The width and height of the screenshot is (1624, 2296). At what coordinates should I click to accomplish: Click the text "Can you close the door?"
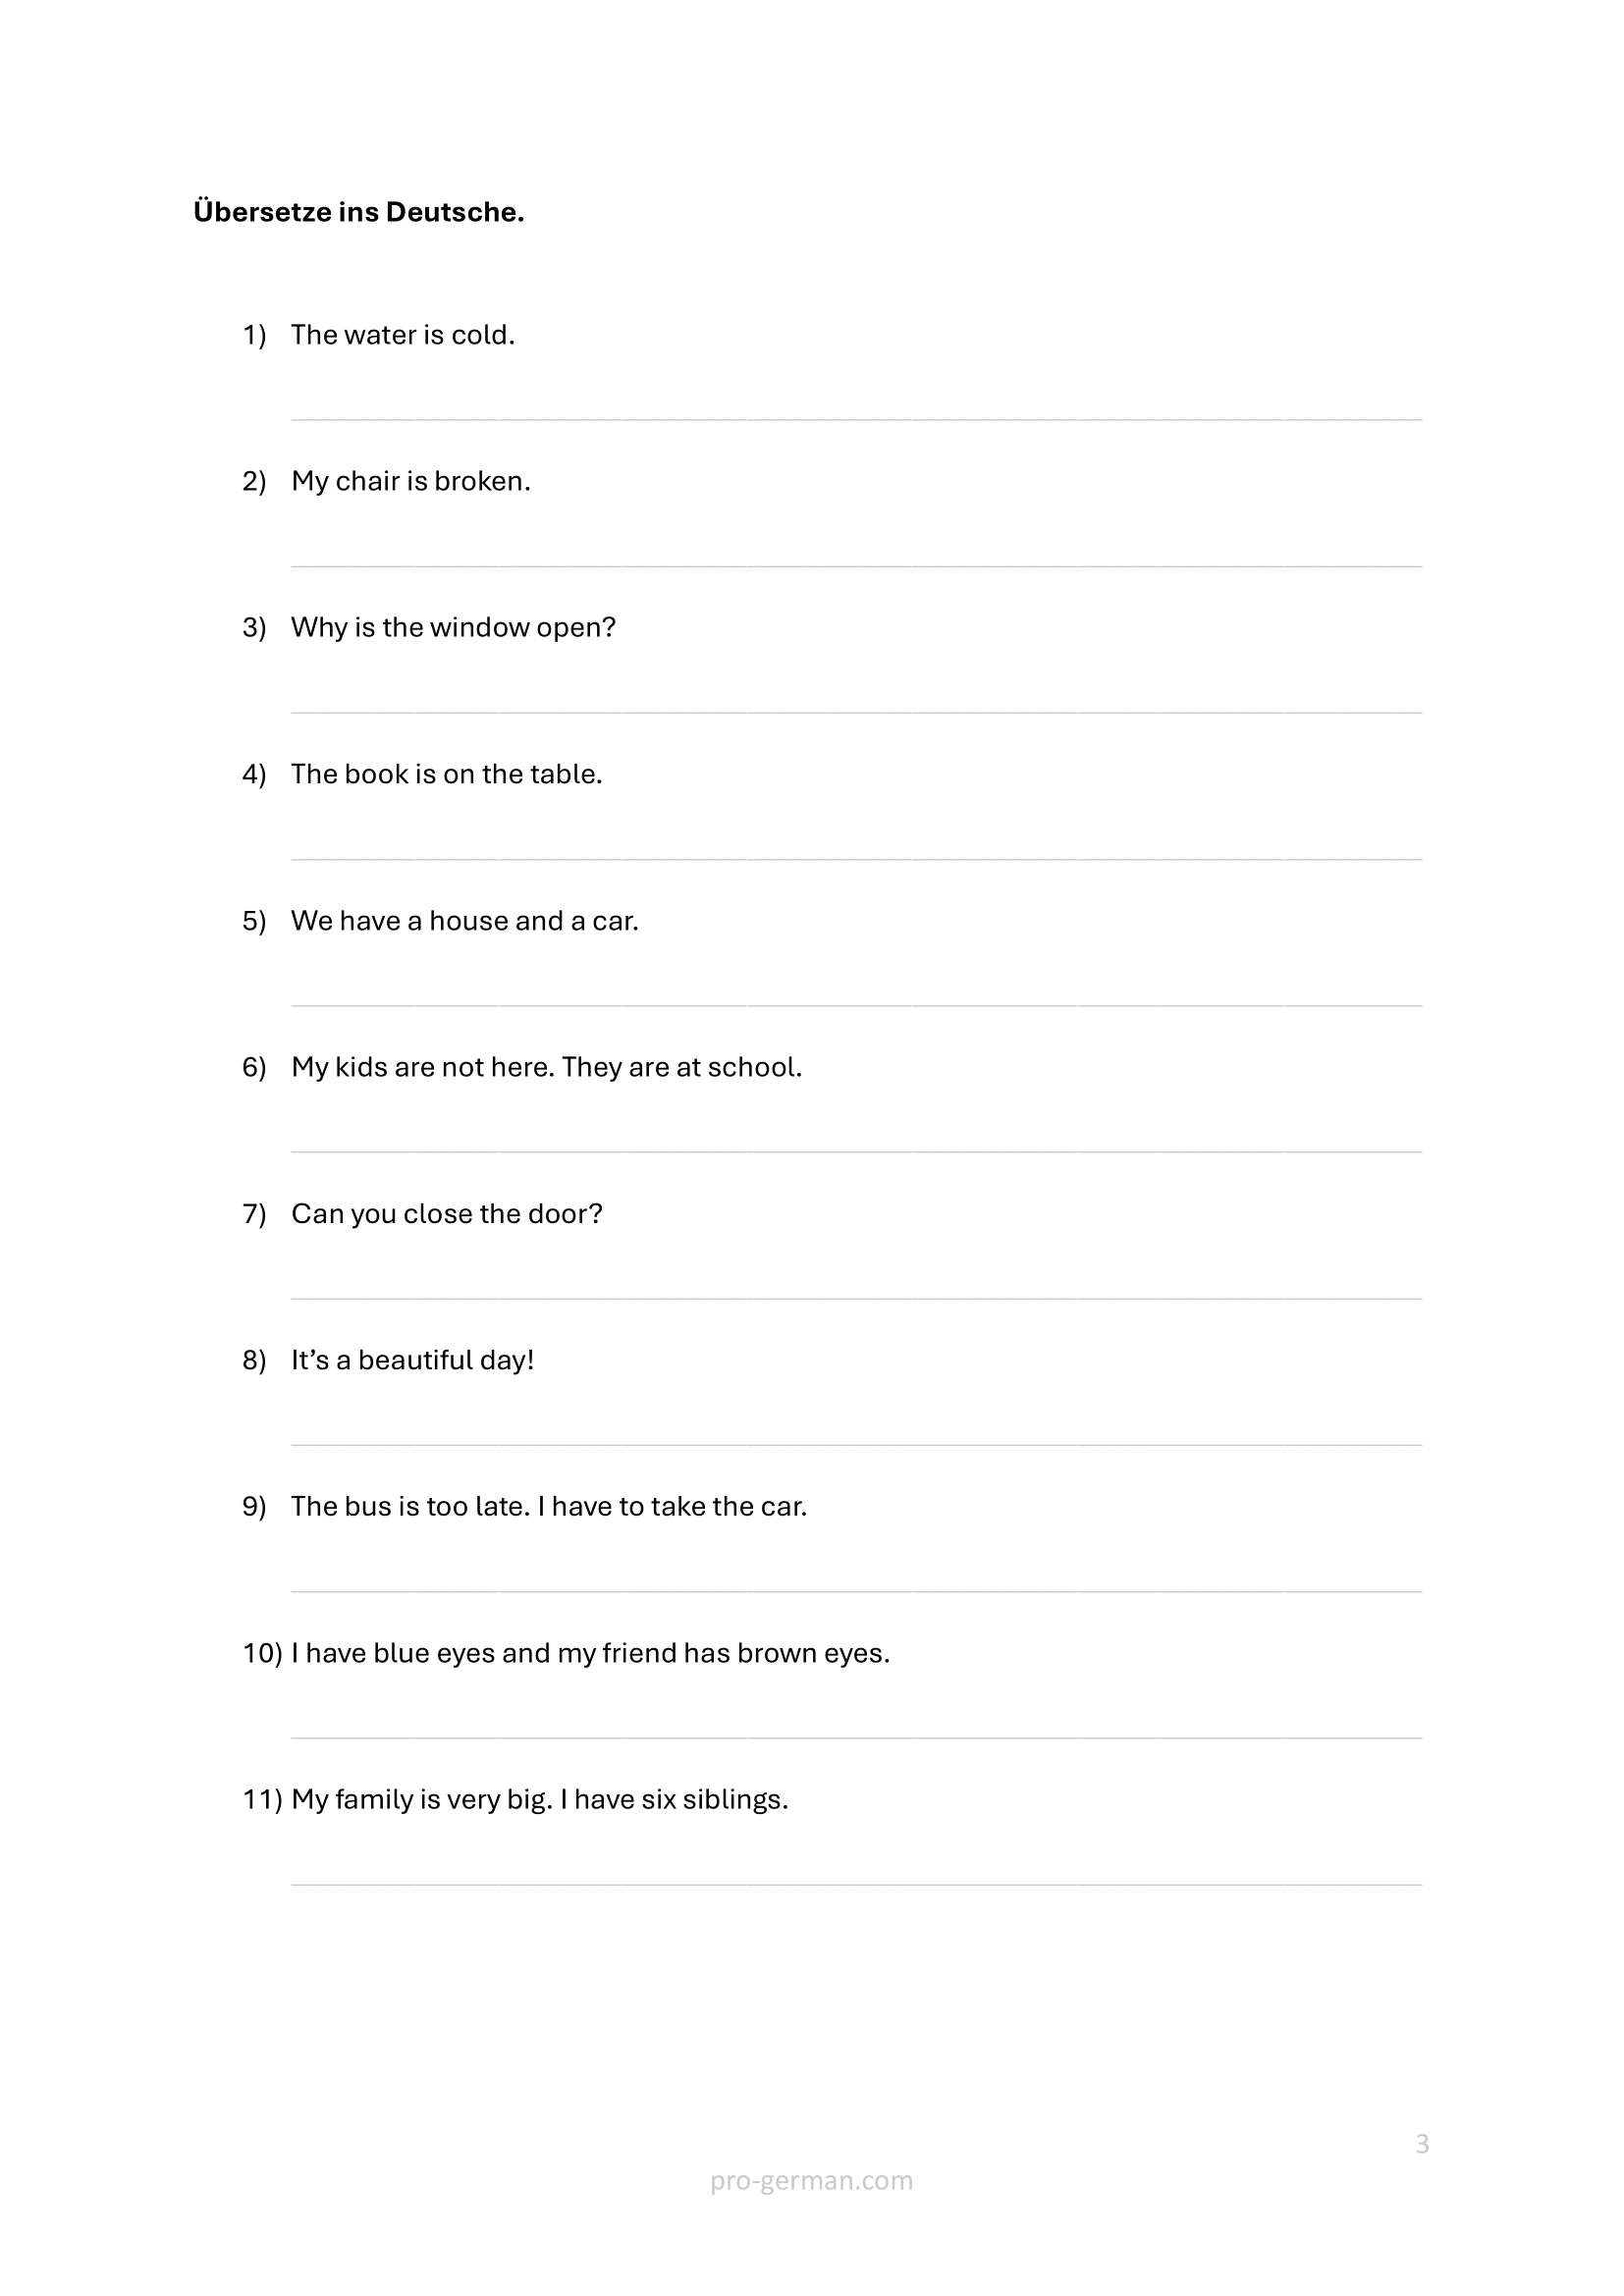[447, 1214]
